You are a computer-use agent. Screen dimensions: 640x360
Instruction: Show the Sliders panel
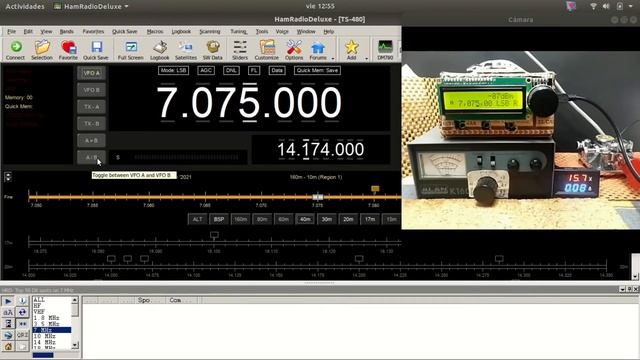pyautogui.click(x=240, y=50)
